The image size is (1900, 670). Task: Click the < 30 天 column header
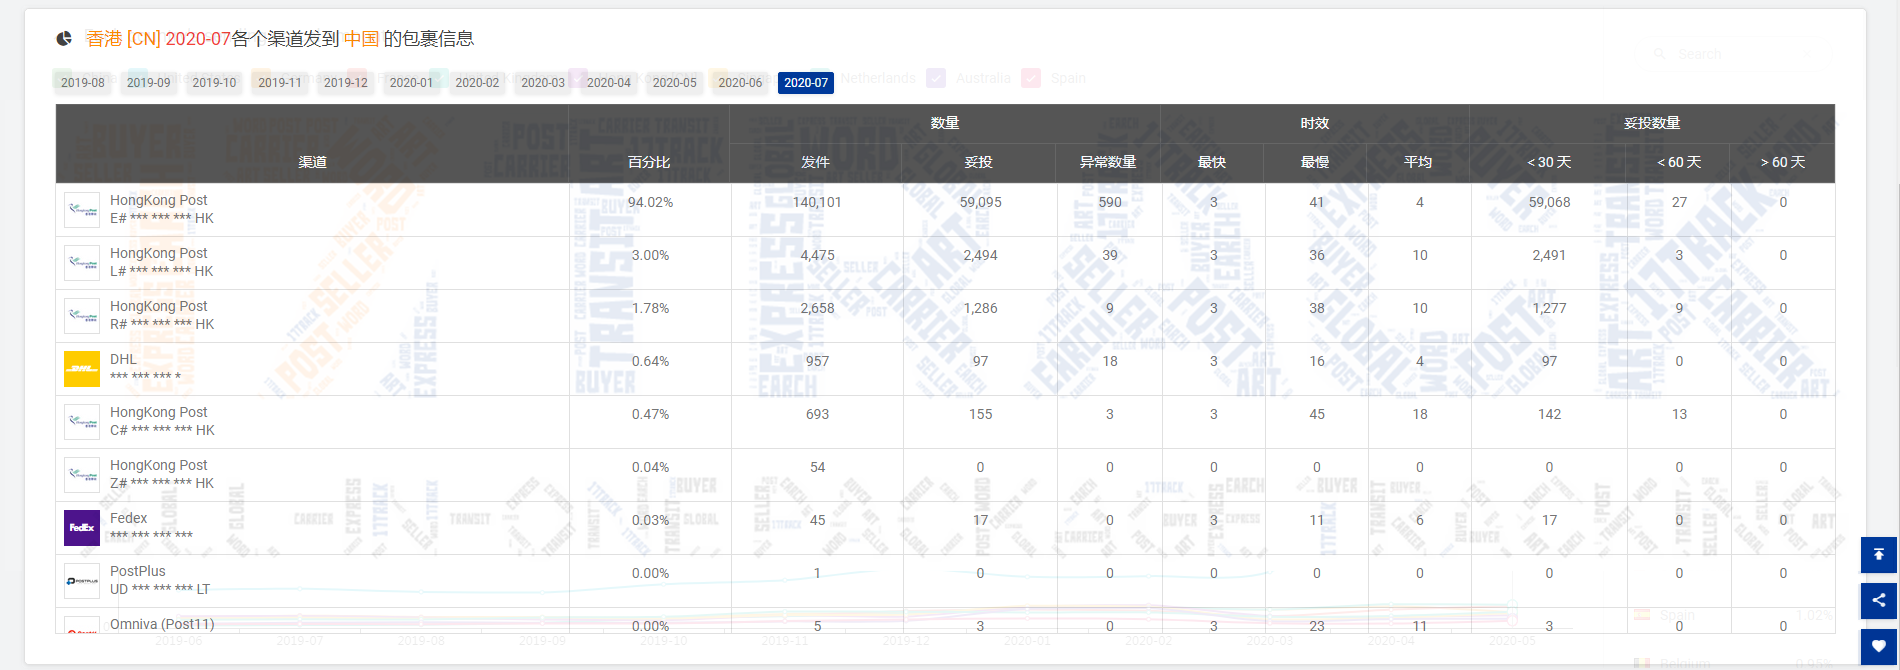[x=1549, y=162]
